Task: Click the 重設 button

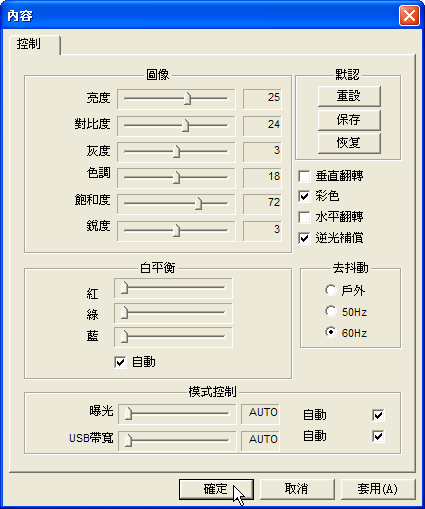Action: (349, 96)
